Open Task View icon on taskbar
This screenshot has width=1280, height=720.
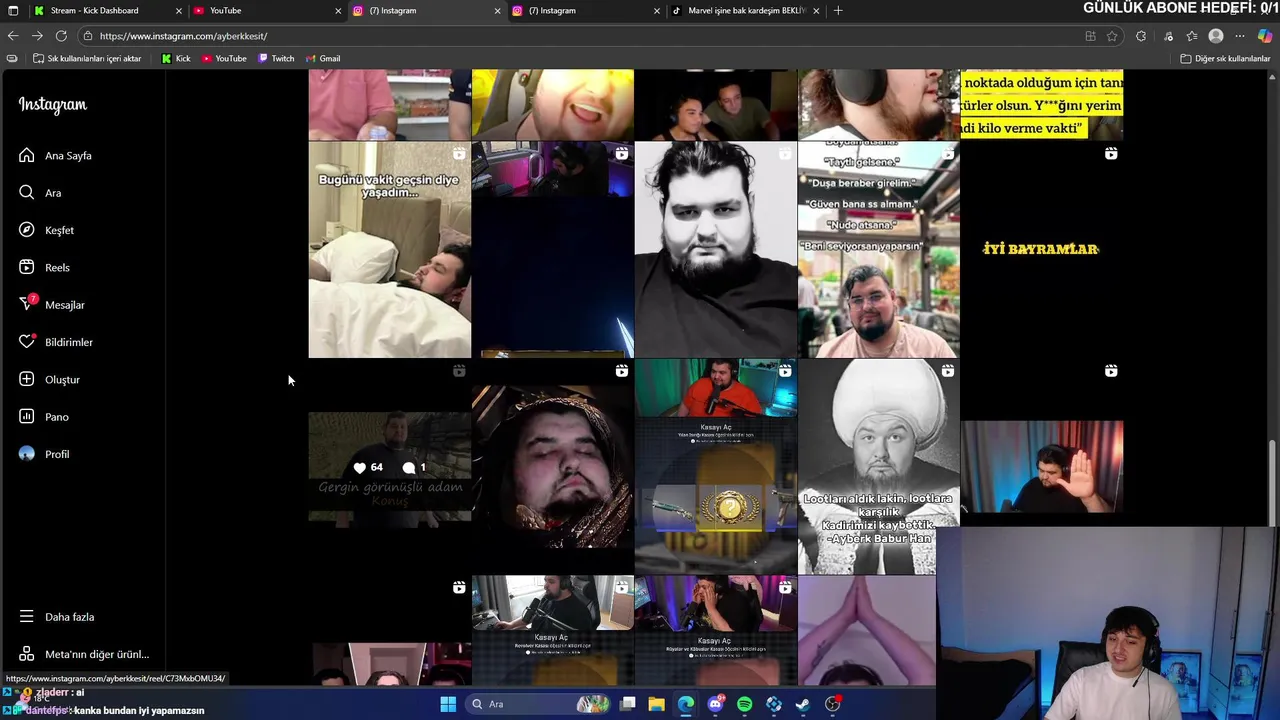(628, 704)
